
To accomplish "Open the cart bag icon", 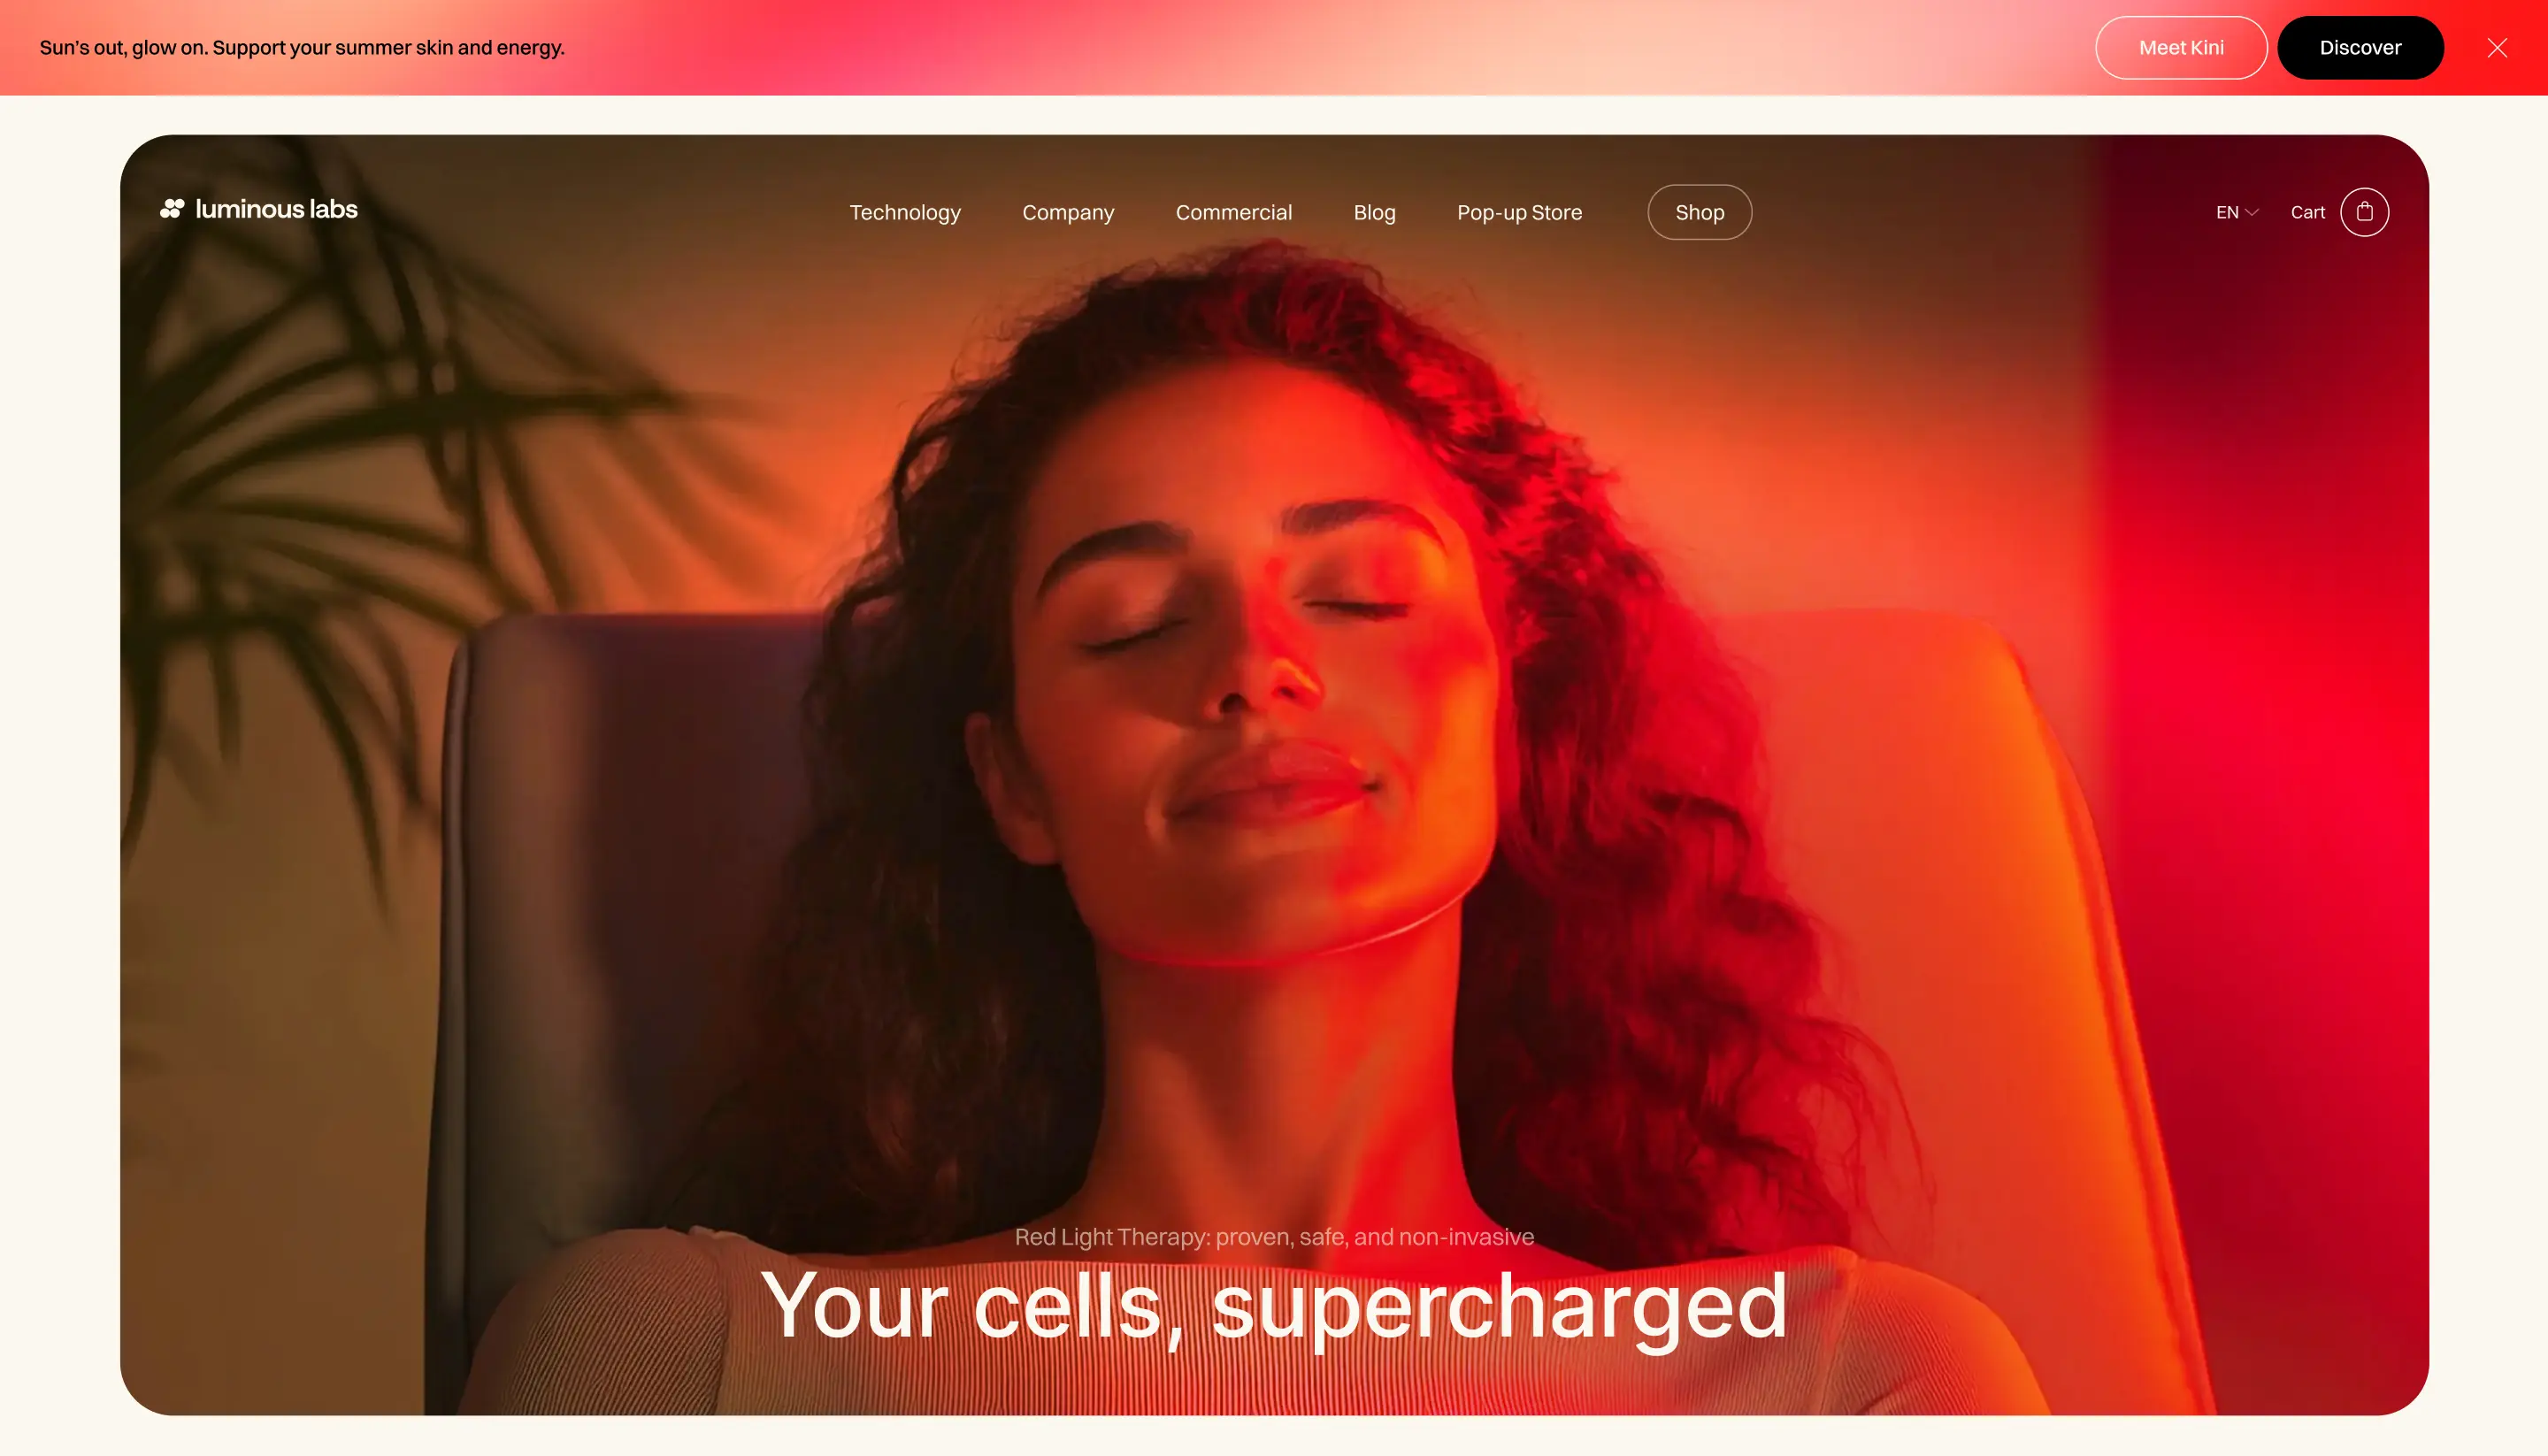I will [x=2364, y=212].
